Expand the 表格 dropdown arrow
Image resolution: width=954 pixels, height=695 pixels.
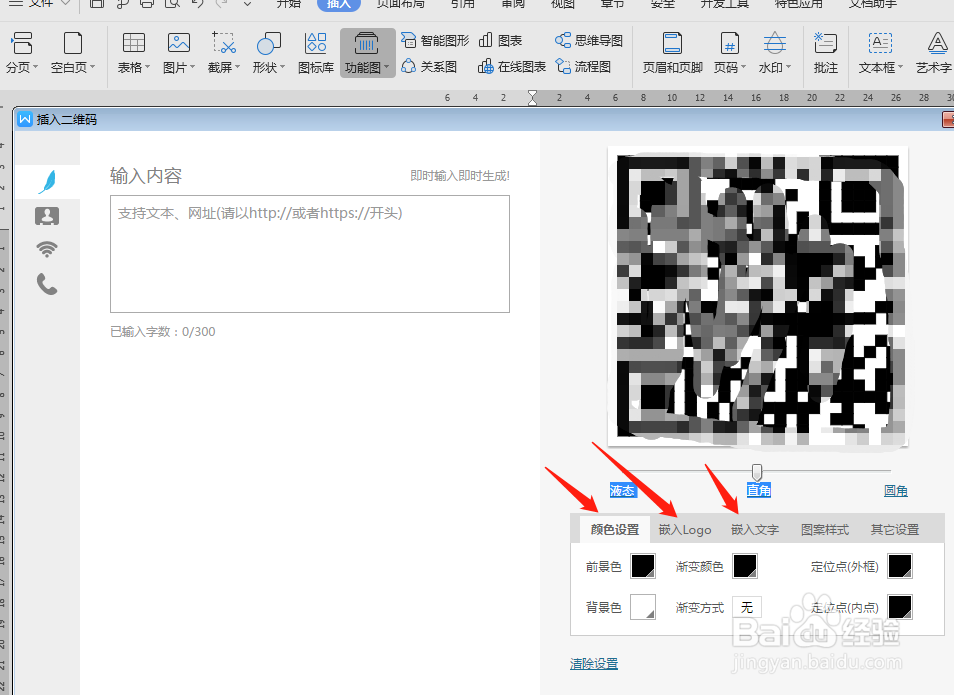147,67
